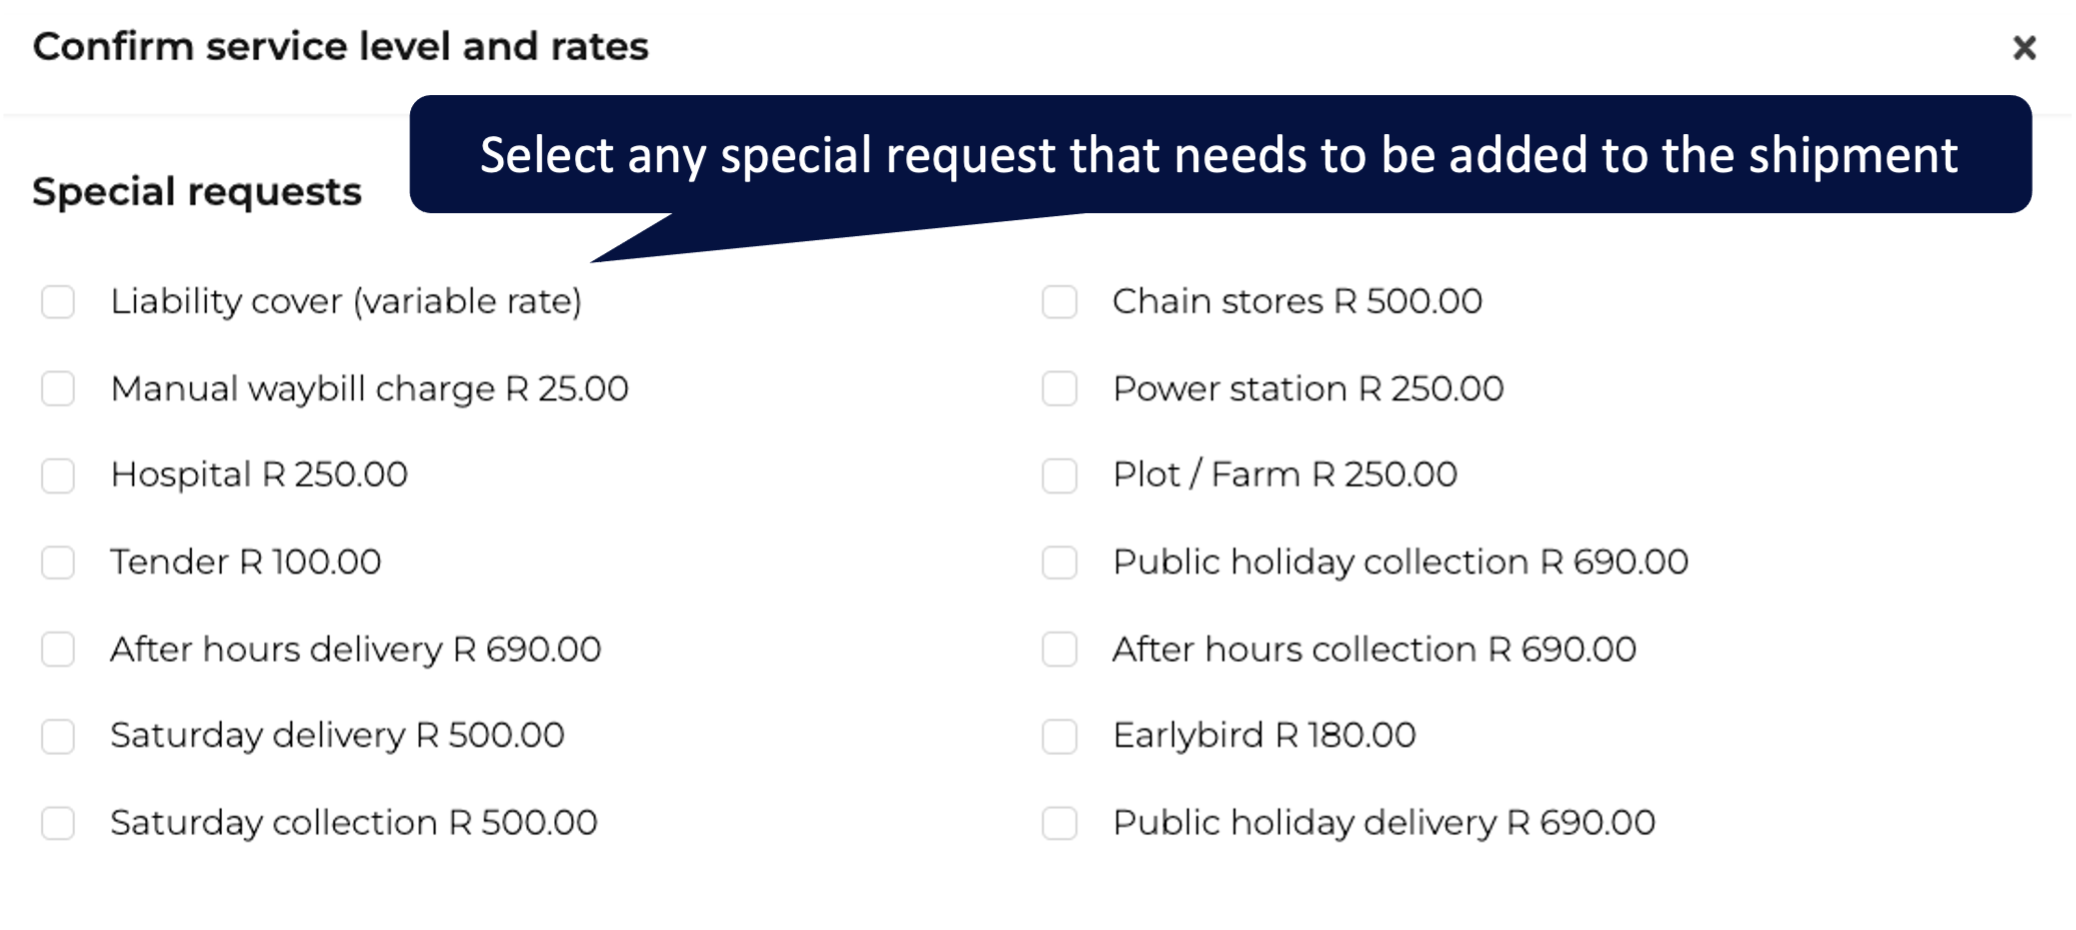
Task: Enable After hours delivery R 690.00
Action: (x=58, y=649)
